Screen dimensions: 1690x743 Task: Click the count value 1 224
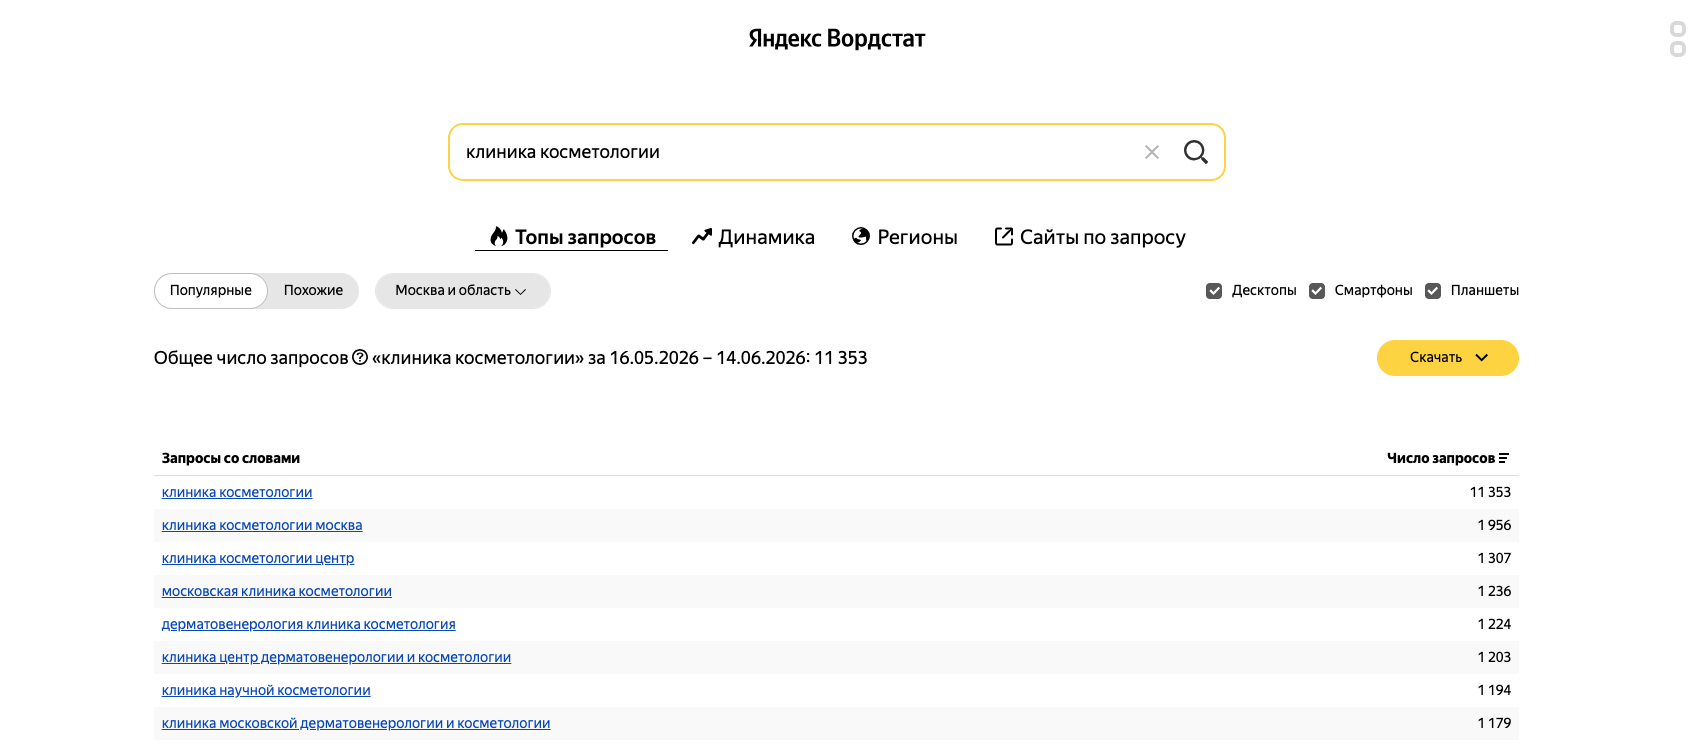pos(1494,624)
